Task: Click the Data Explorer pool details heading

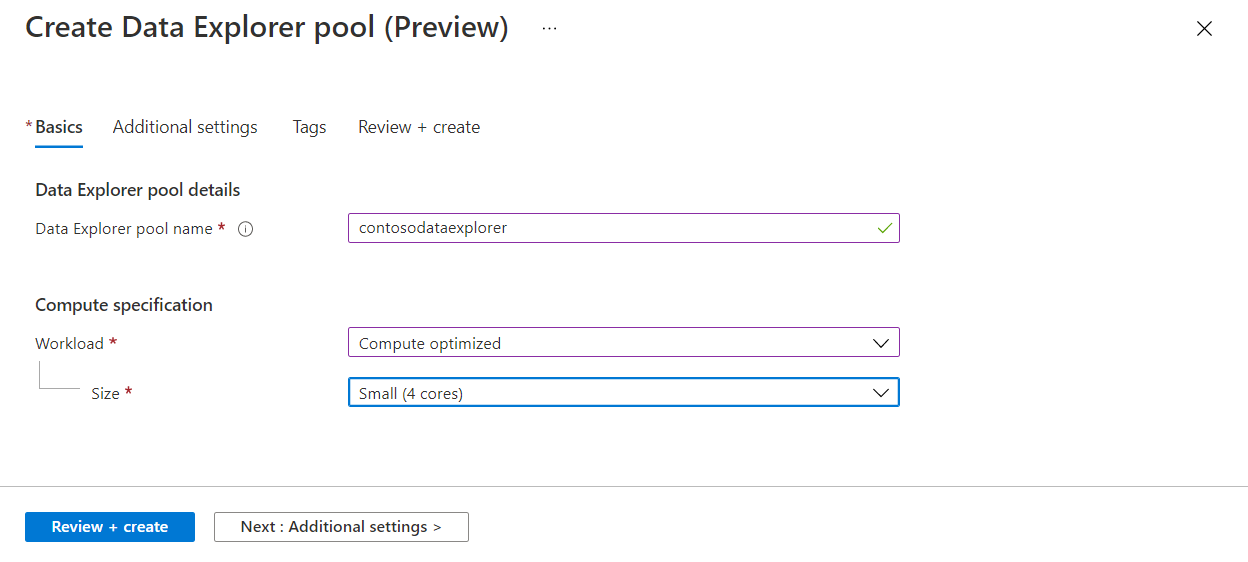Action: 138,190
